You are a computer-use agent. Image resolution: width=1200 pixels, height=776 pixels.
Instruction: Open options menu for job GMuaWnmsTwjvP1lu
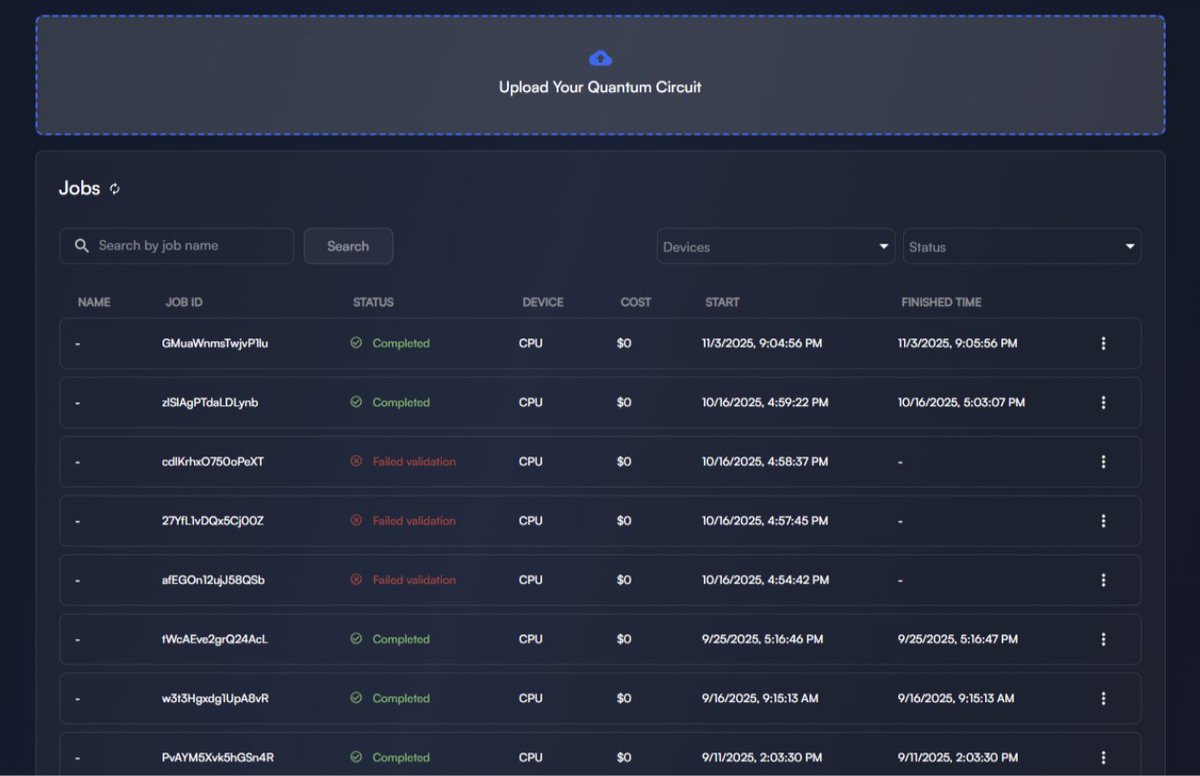(x=1103, y=343)
